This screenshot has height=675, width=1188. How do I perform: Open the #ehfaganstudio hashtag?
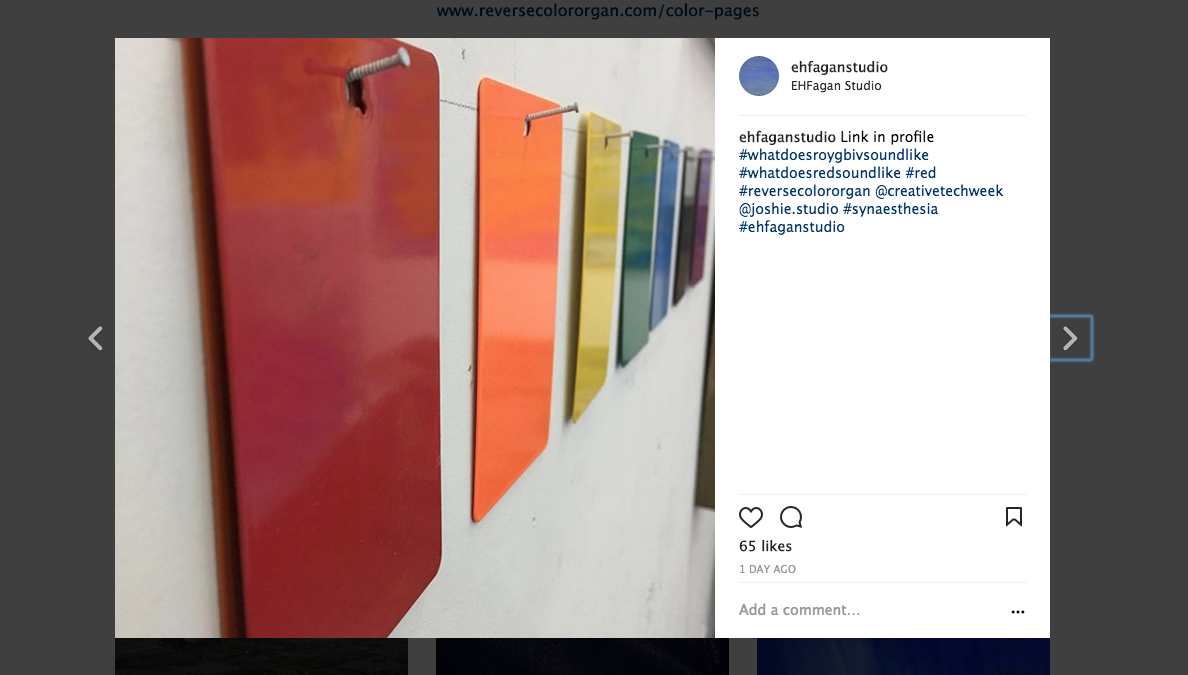tap(792, 227)
